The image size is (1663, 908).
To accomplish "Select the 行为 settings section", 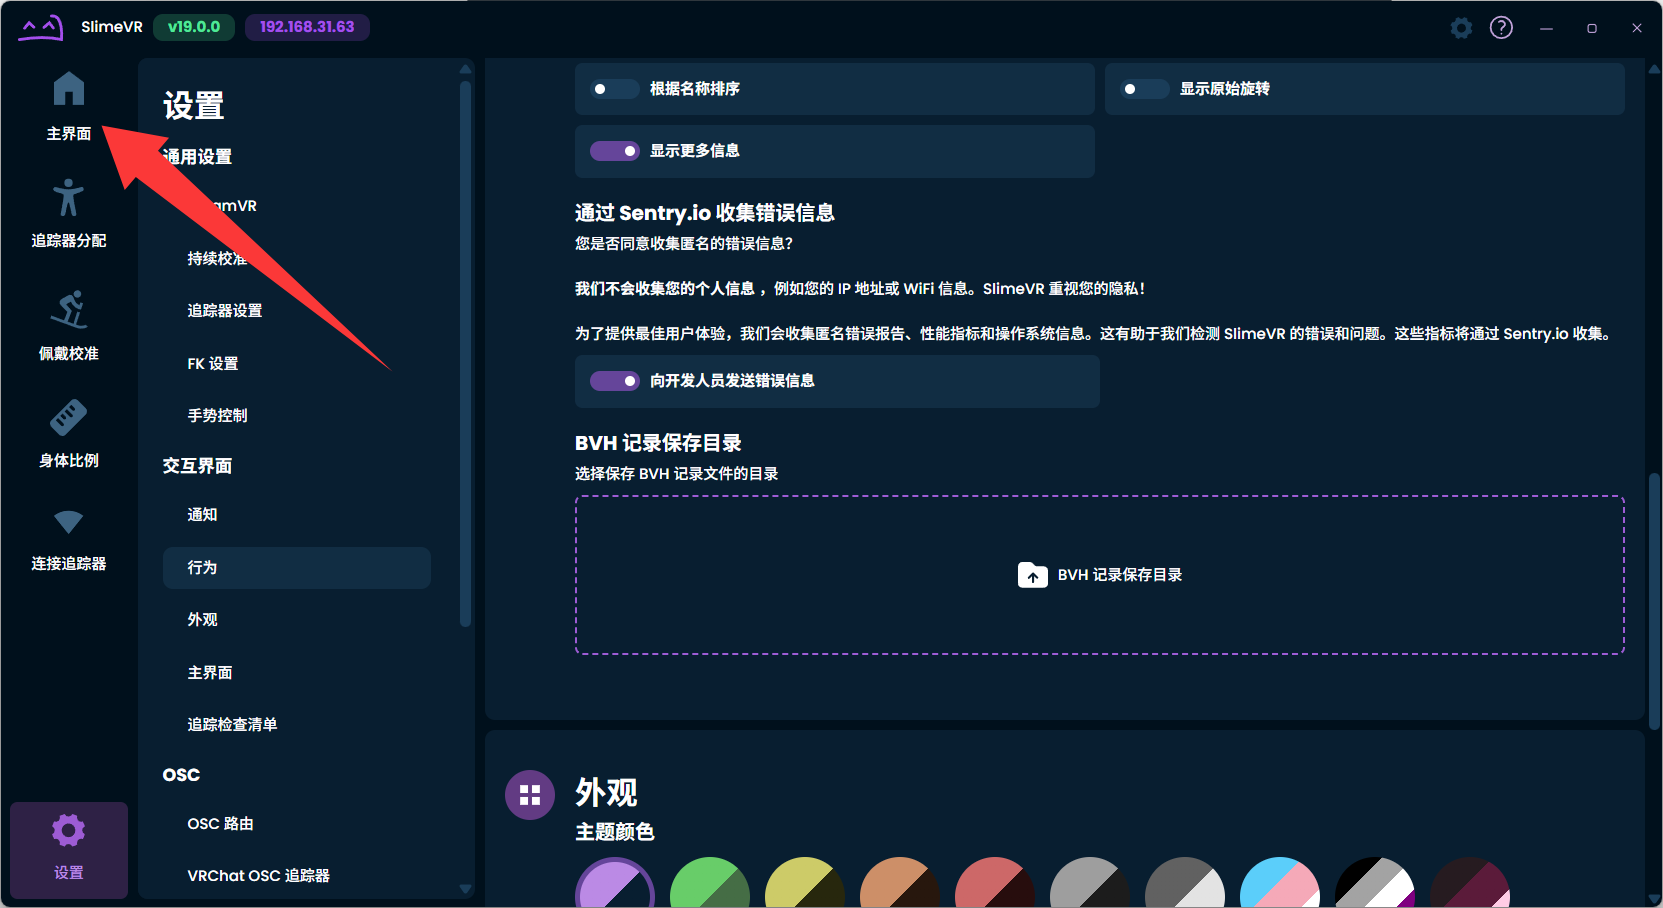I will click(297, 568).
